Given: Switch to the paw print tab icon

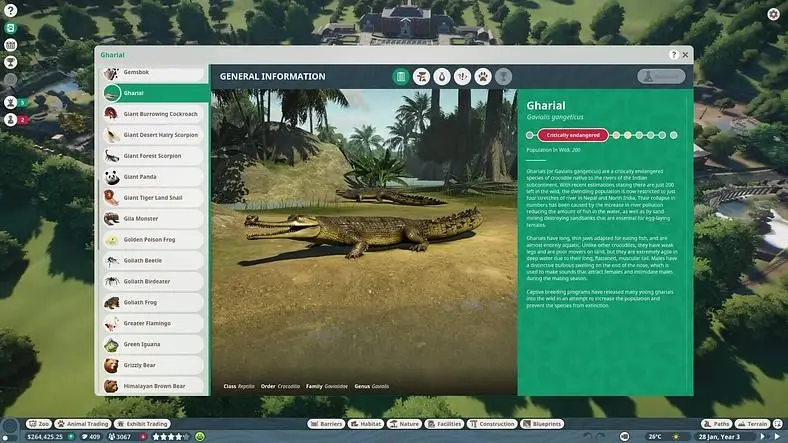Looking at the screenshot, I should [x=483, y=77].
